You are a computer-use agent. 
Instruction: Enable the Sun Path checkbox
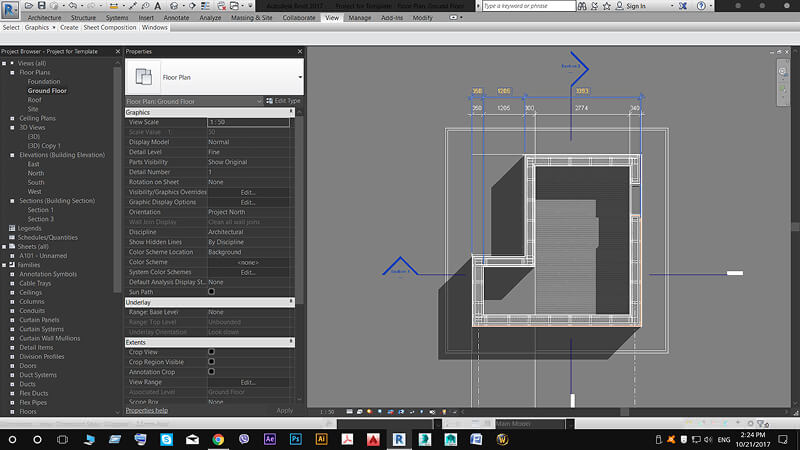211,291
